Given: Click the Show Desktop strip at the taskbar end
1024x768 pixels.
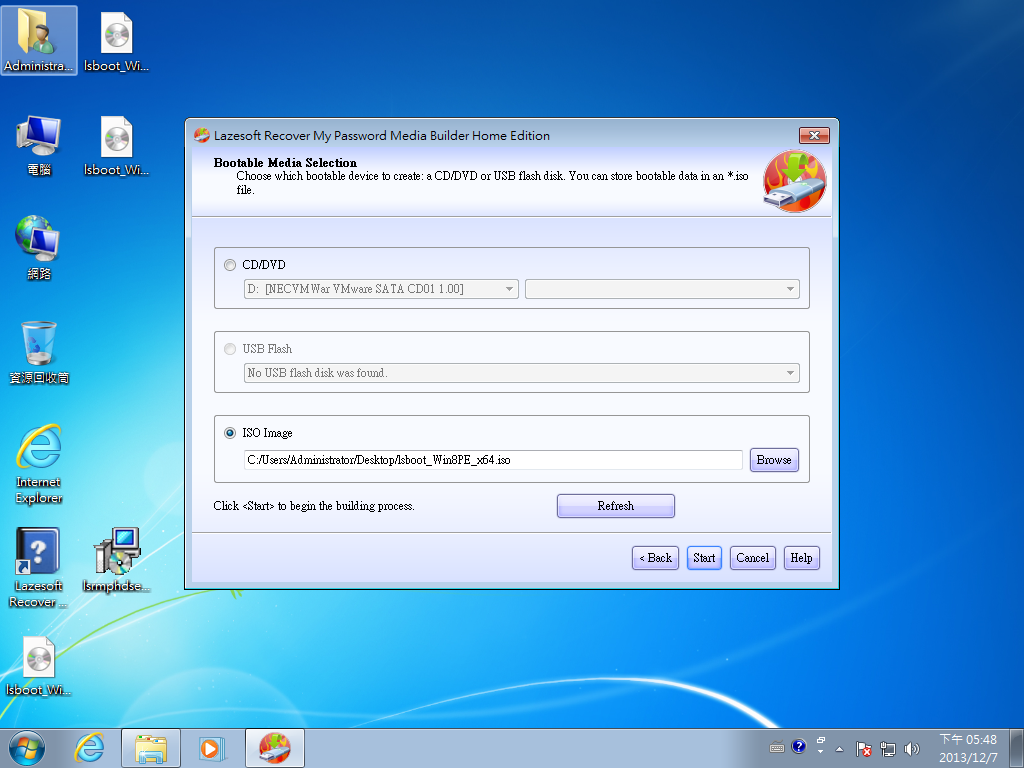Looking at the screenshot, I should [x=1017, y=748].
